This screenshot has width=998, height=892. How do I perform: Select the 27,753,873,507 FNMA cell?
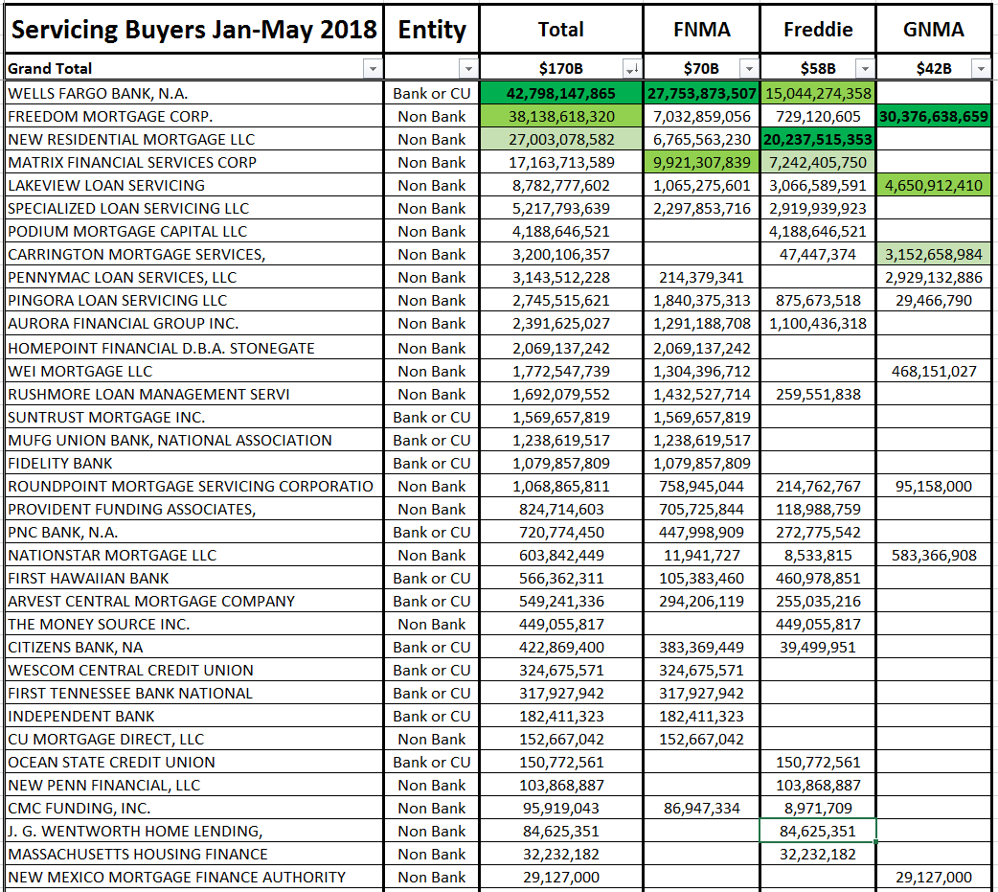point(701,94)
